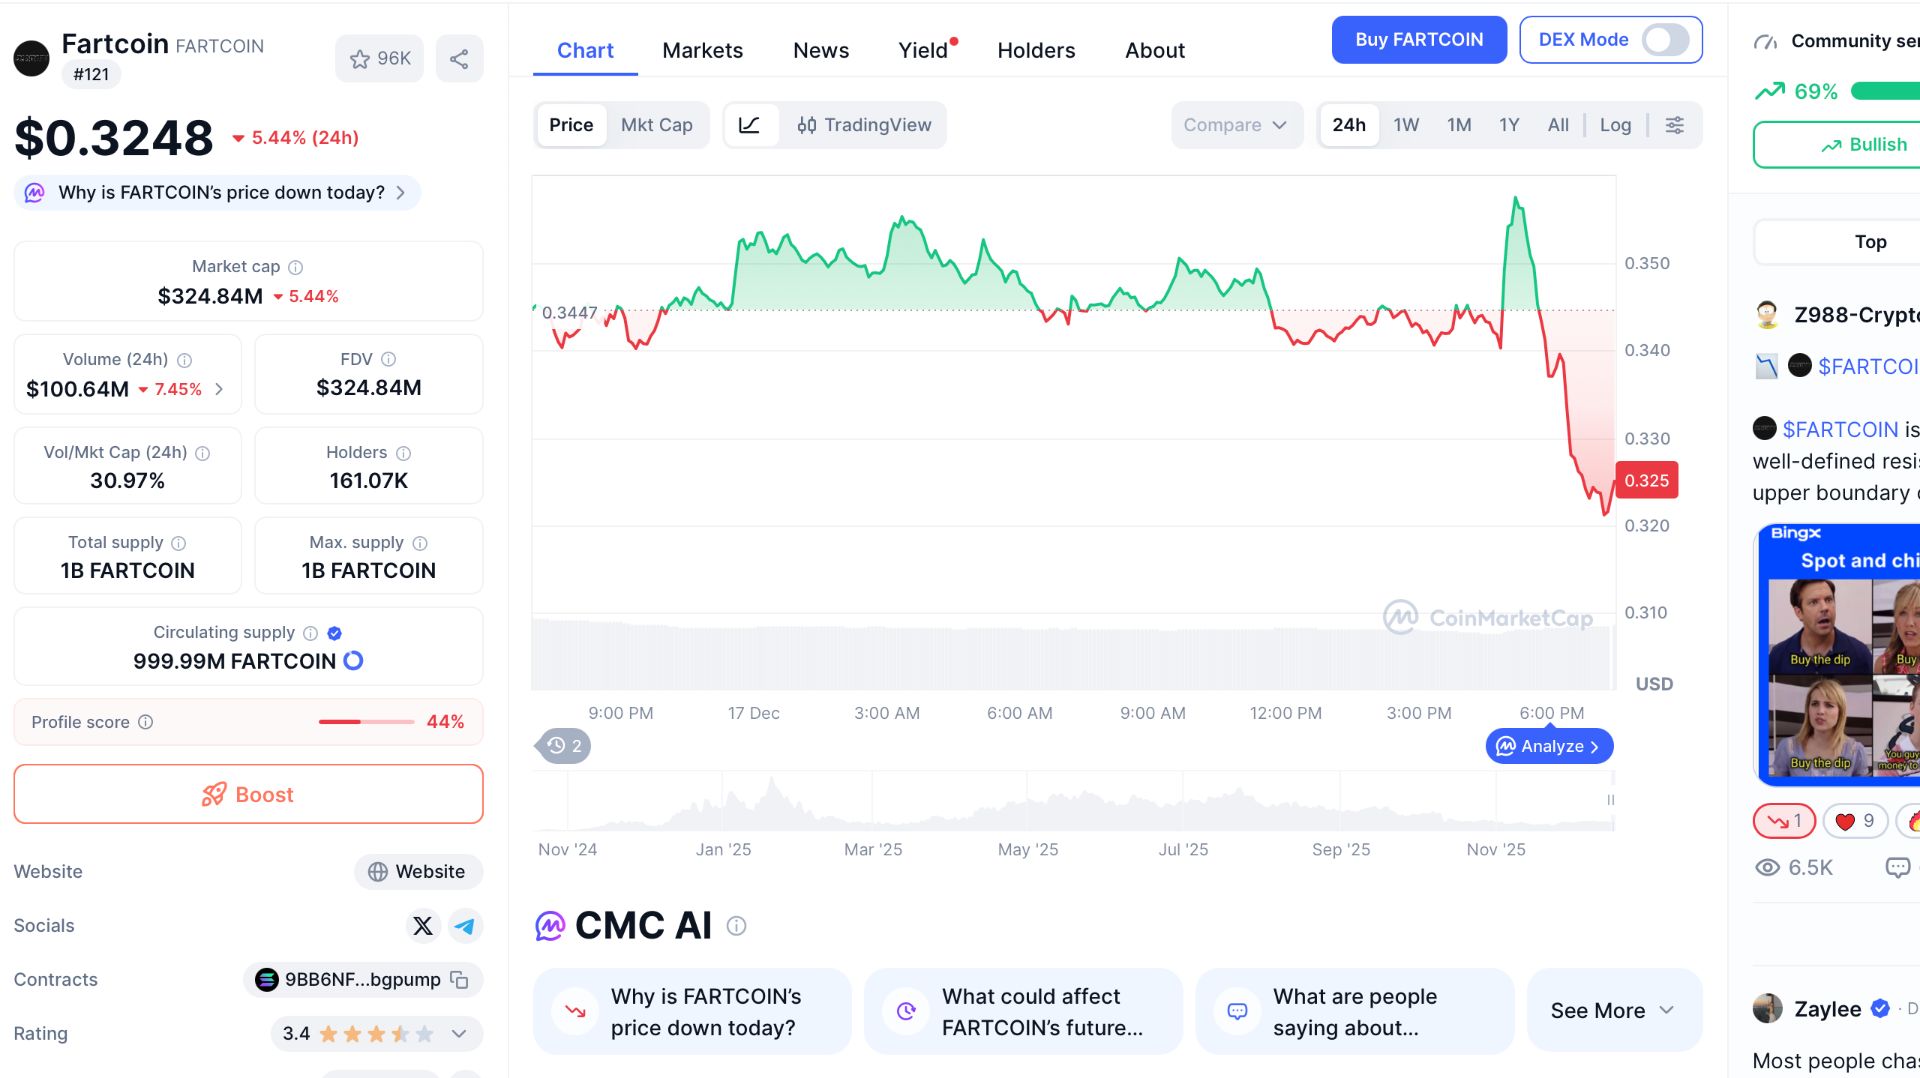Image resolution: width=1920 pixels, height=1078 pixels.
Task: Switch to line chart view icon
Action: pyautogui.click(x=750, y=125)
